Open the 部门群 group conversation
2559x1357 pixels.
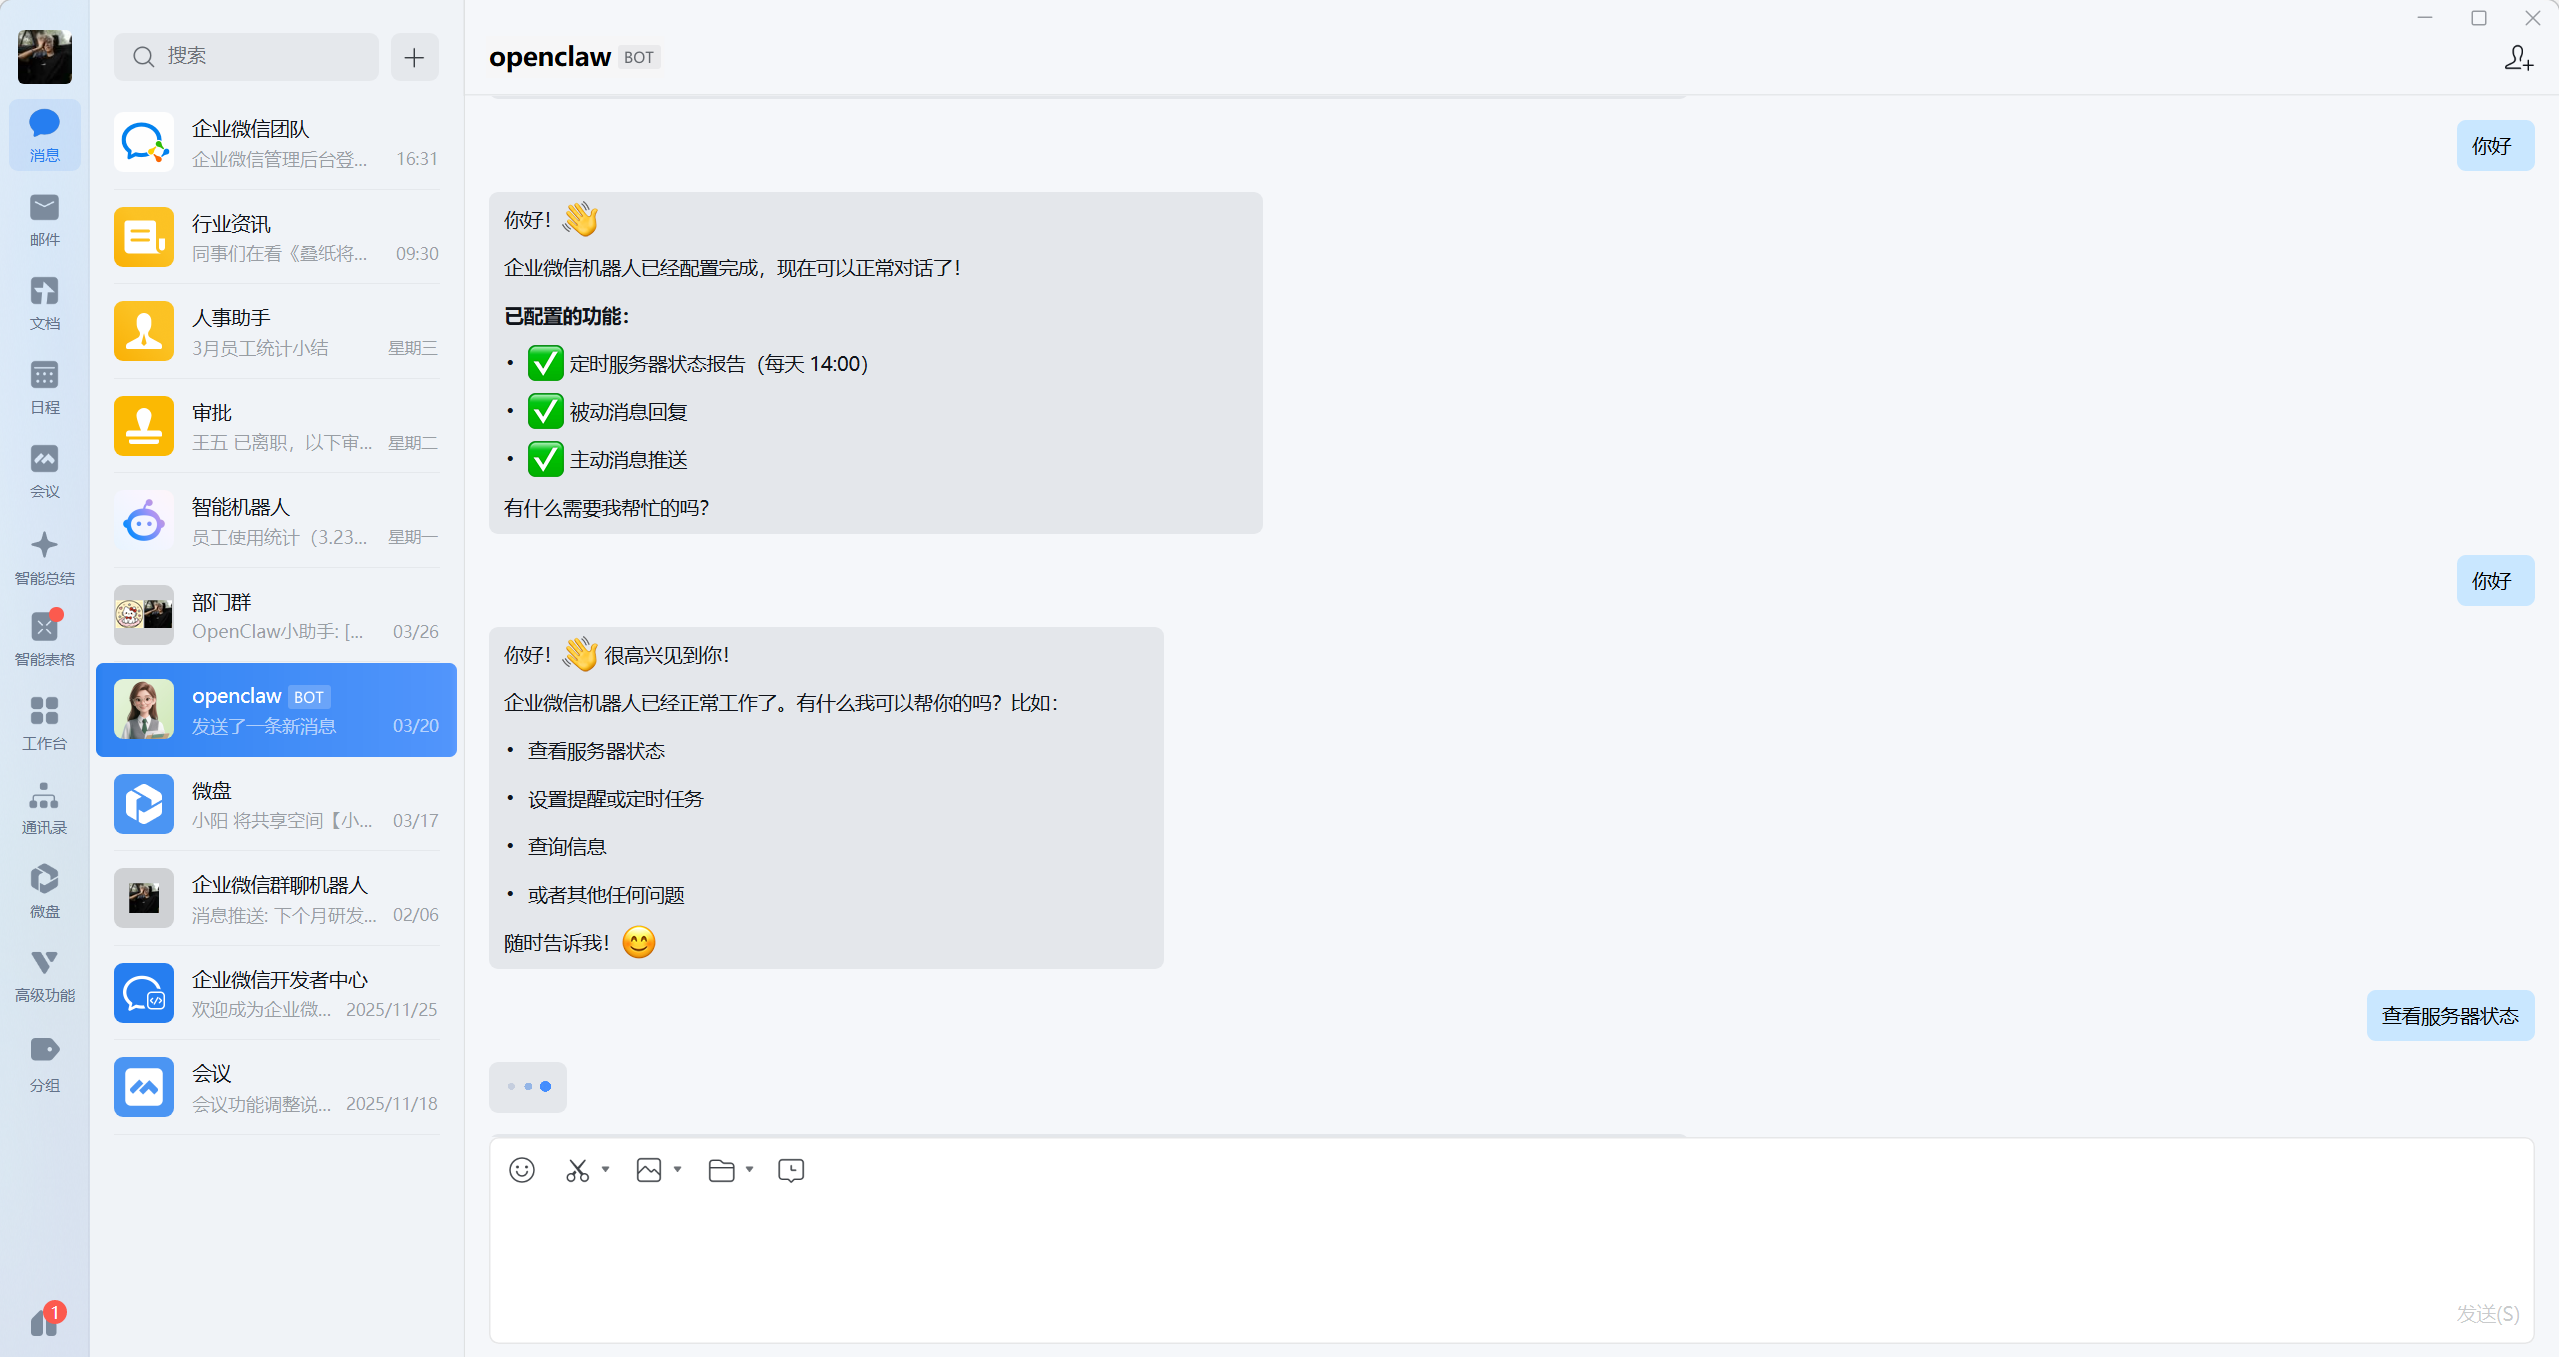tap(276, 616)
